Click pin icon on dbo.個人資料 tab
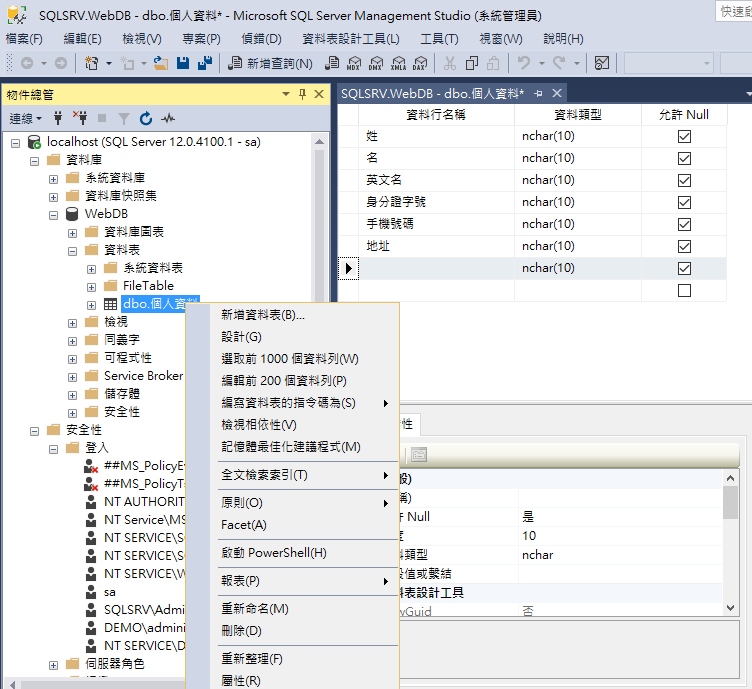The height and width of the screenshot is (689, 752). (x=538, y=93)
